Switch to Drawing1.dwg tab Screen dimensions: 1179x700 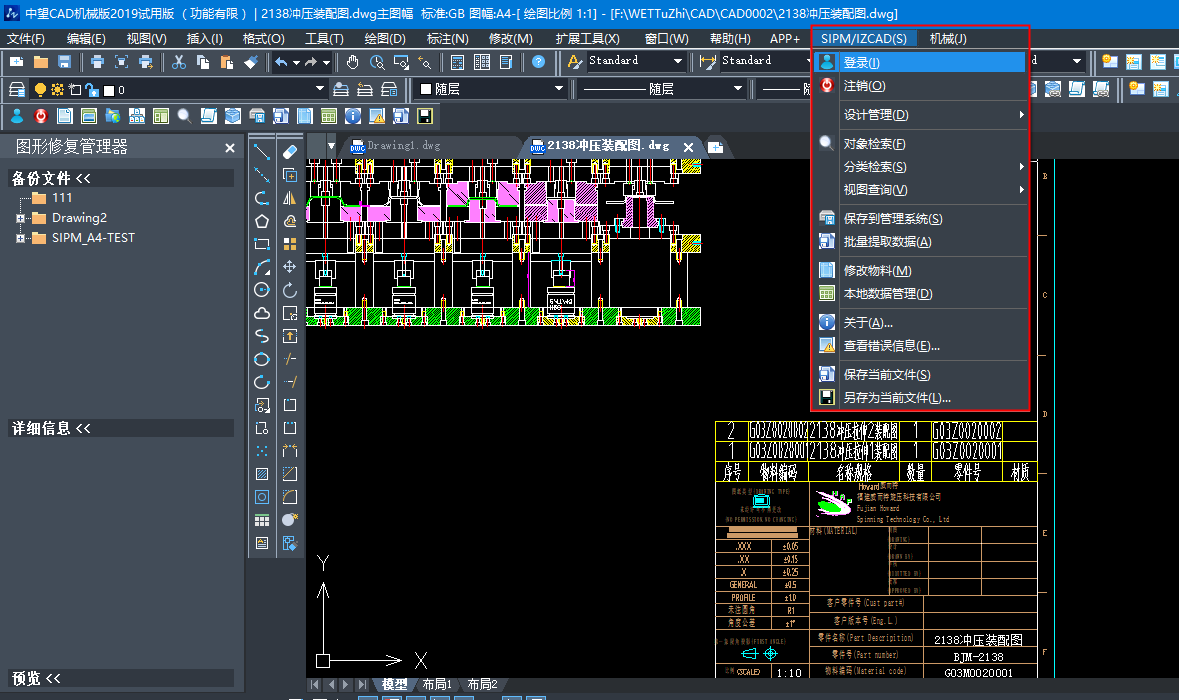click(403, 146)
